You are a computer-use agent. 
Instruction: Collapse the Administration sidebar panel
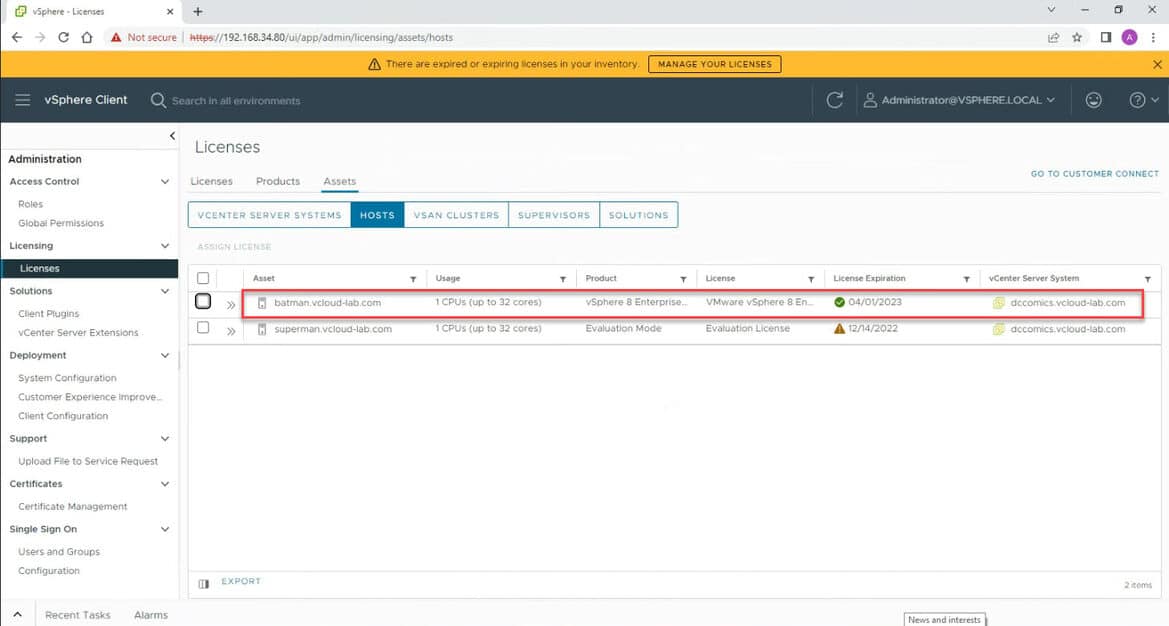coord(172,136)
